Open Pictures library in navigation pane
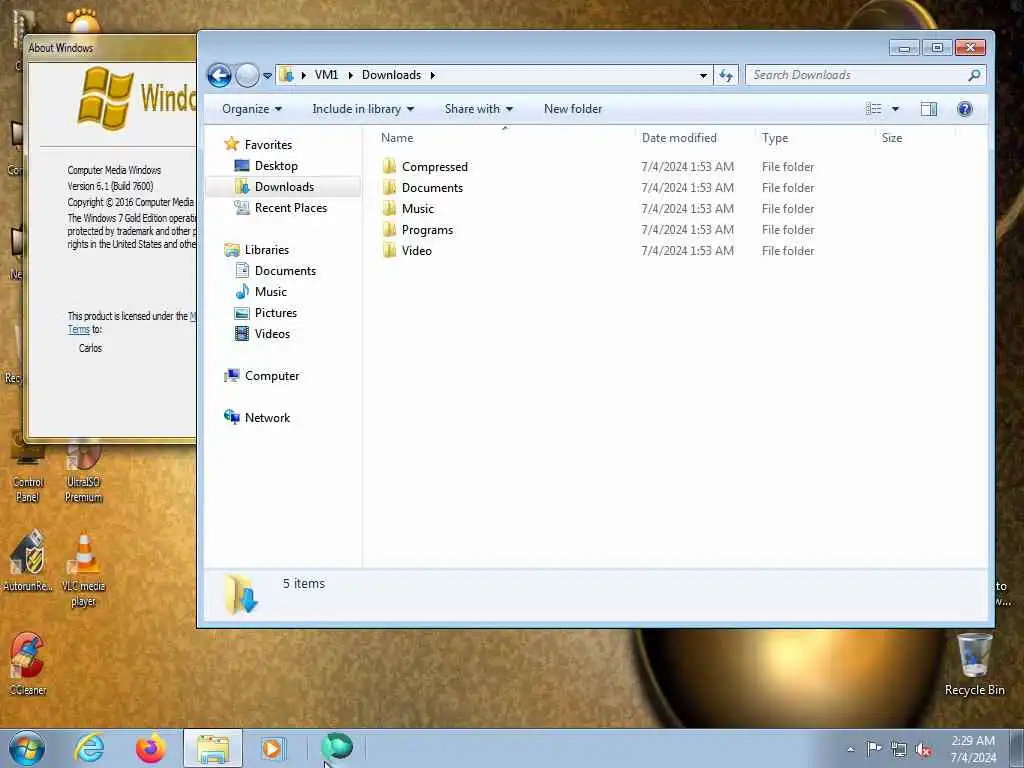The width and height of the screenshot is (1024, 768). coord(276,312)
